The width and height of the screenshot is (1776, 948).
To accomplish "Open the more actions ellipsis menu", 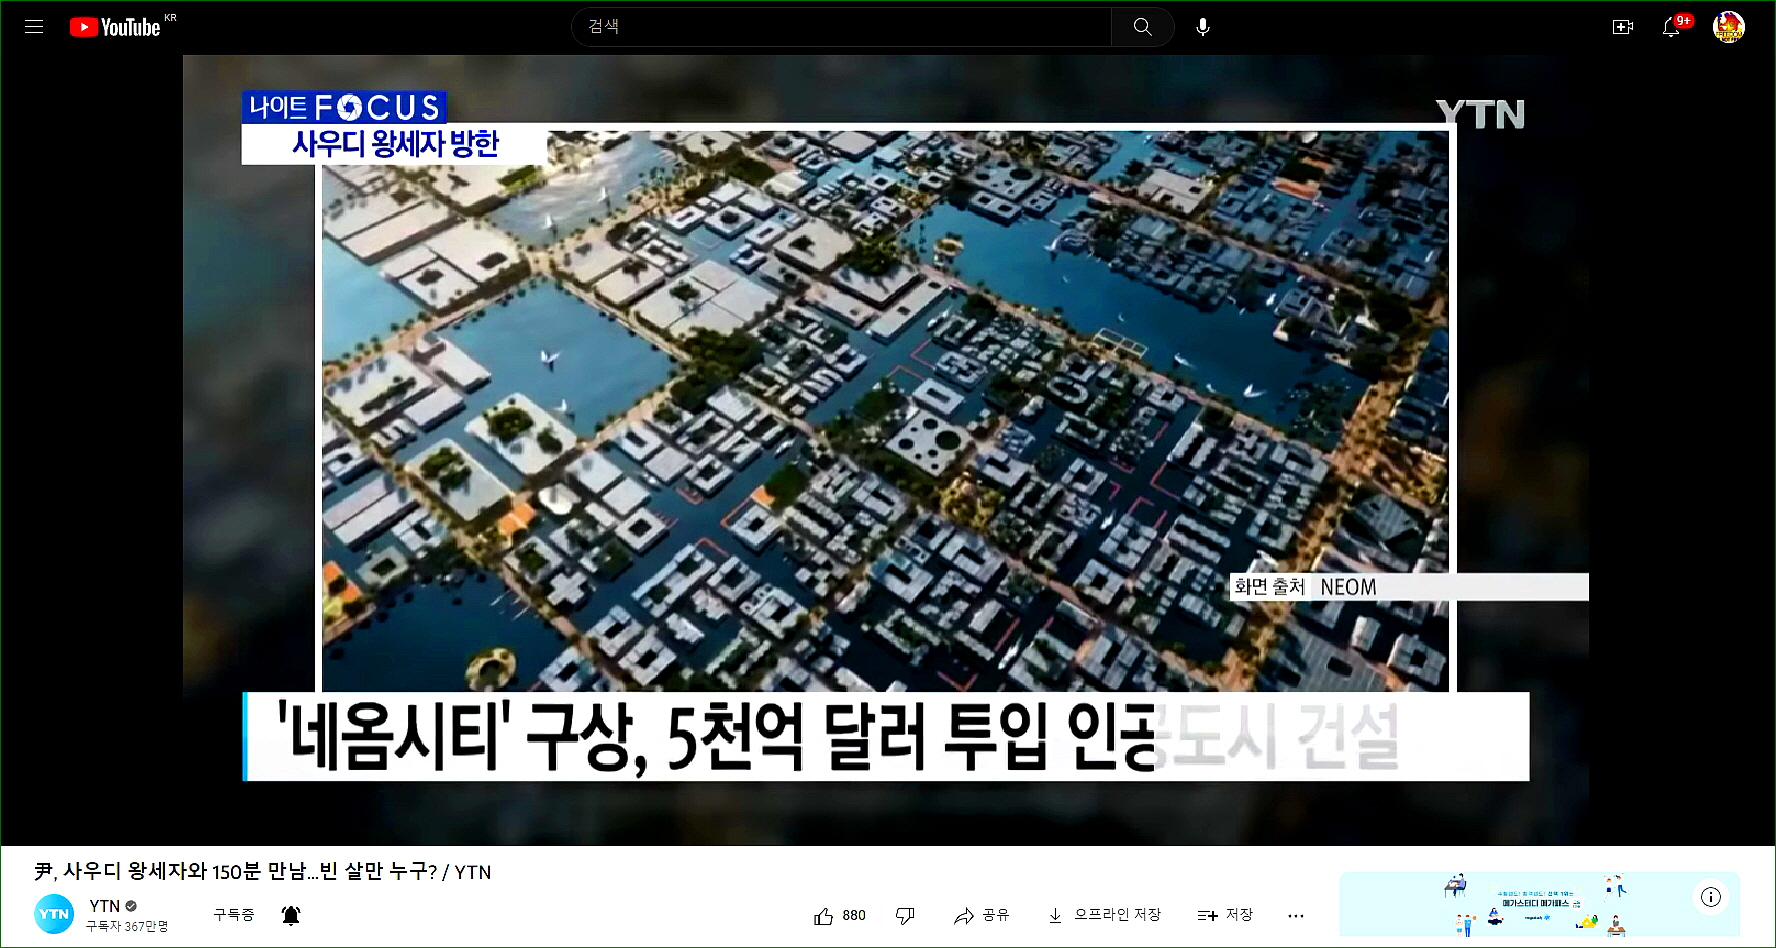I will tap(1296, 916).
